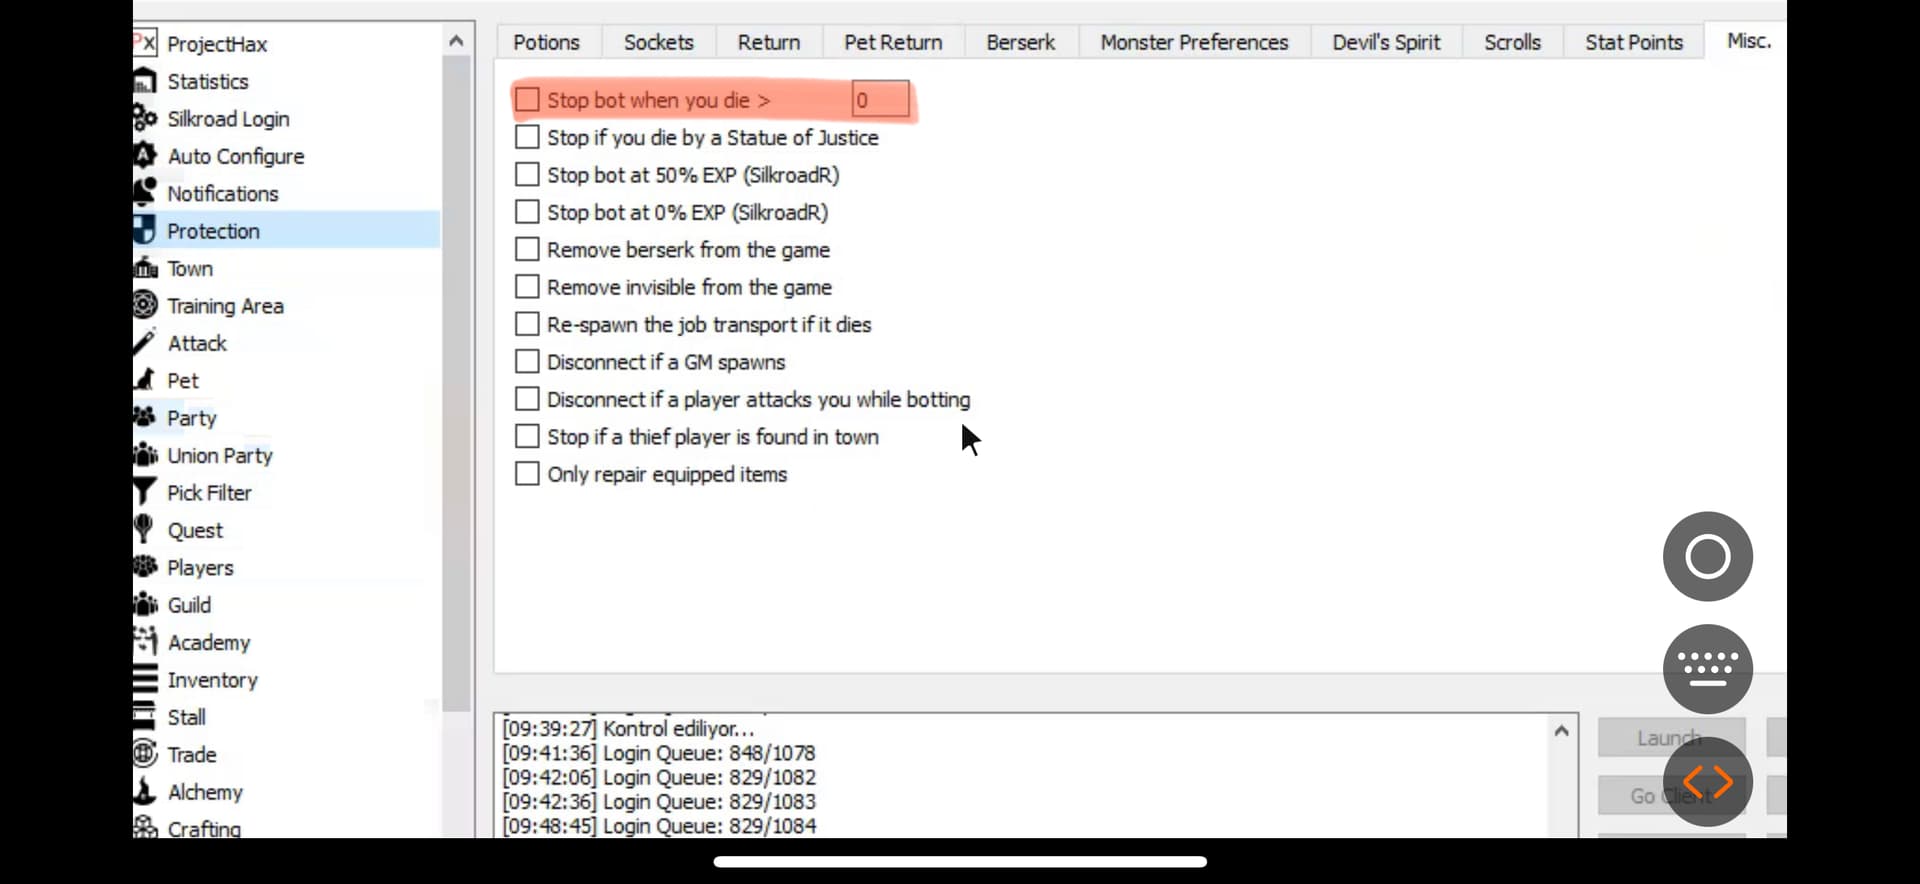This screenshot has height=884, width=1920.
Task: Click the log panel scroll-up arrow
Action: tap(1561, 731)
